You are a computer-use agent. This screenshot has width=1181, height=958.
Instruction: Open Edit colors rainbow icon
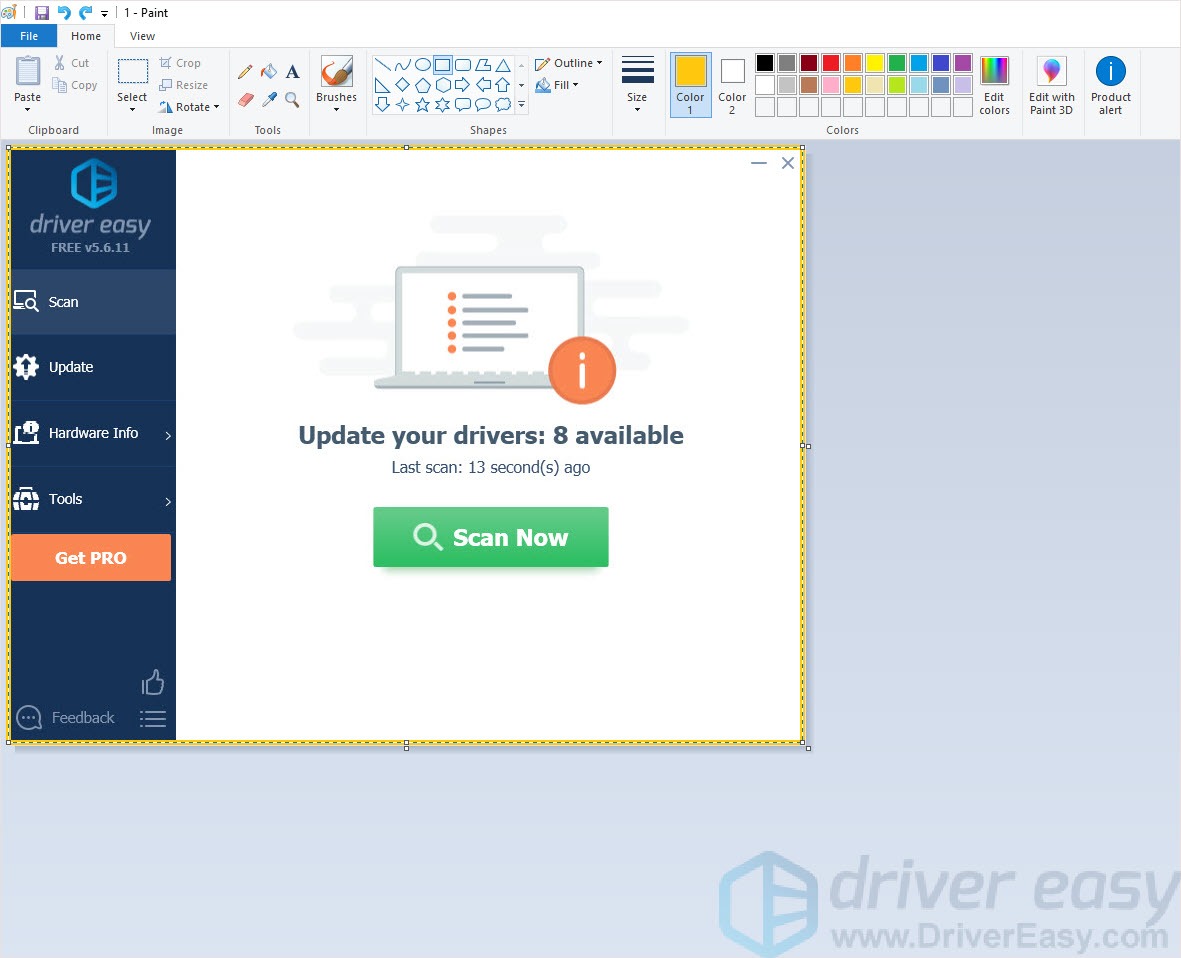click(994, 72)
